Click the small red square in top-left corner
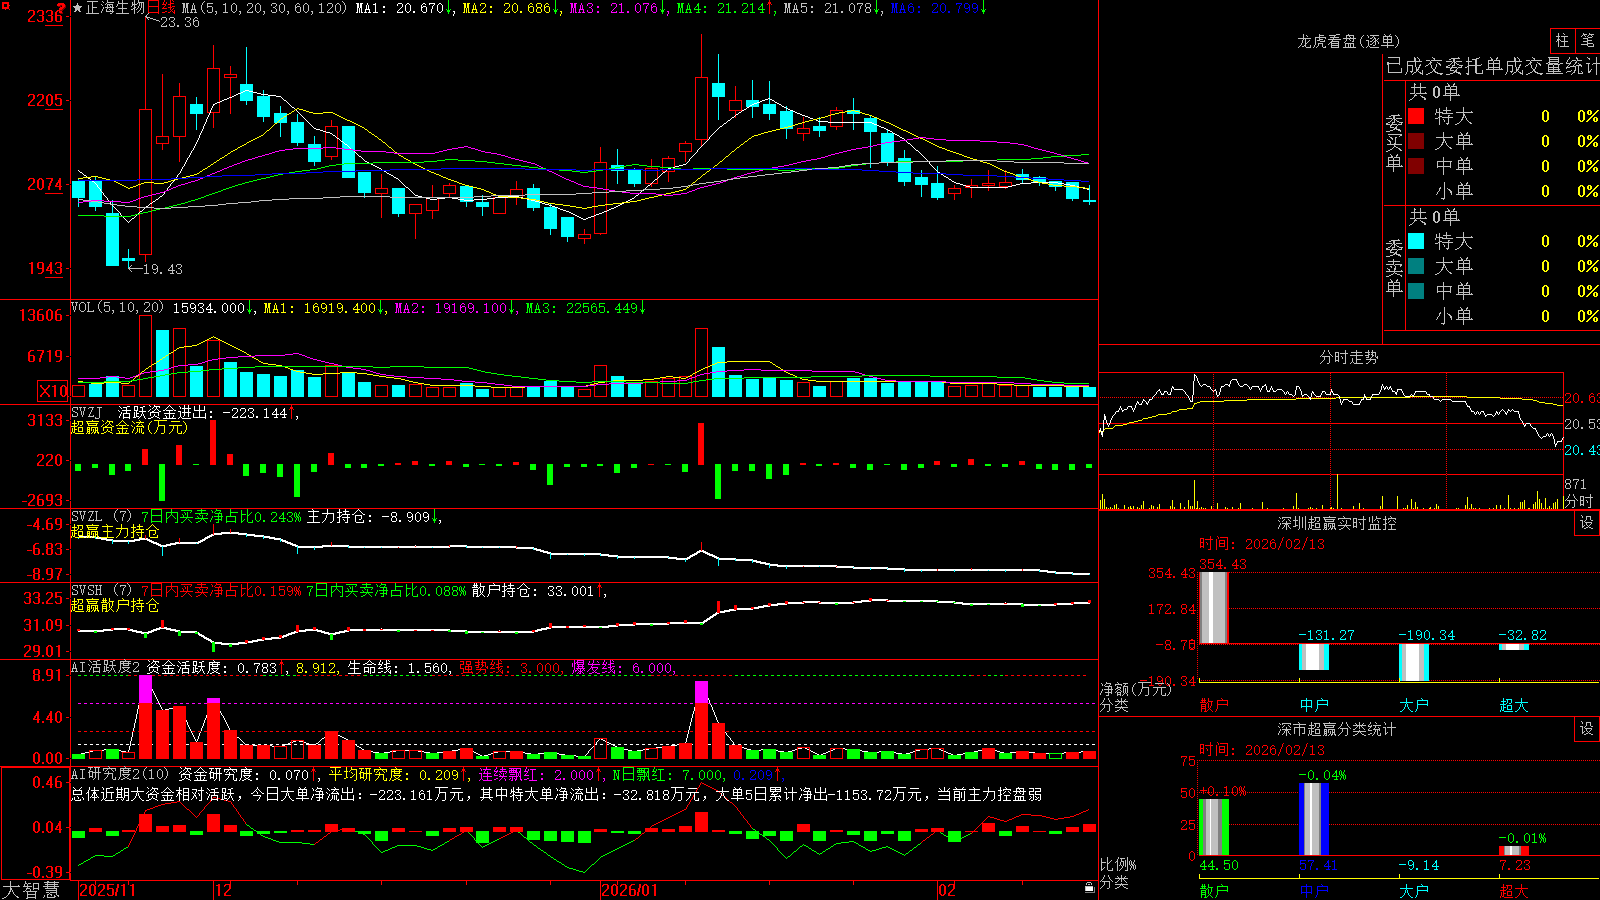The height and width of the screenshot is (900, 1600). 4,5
